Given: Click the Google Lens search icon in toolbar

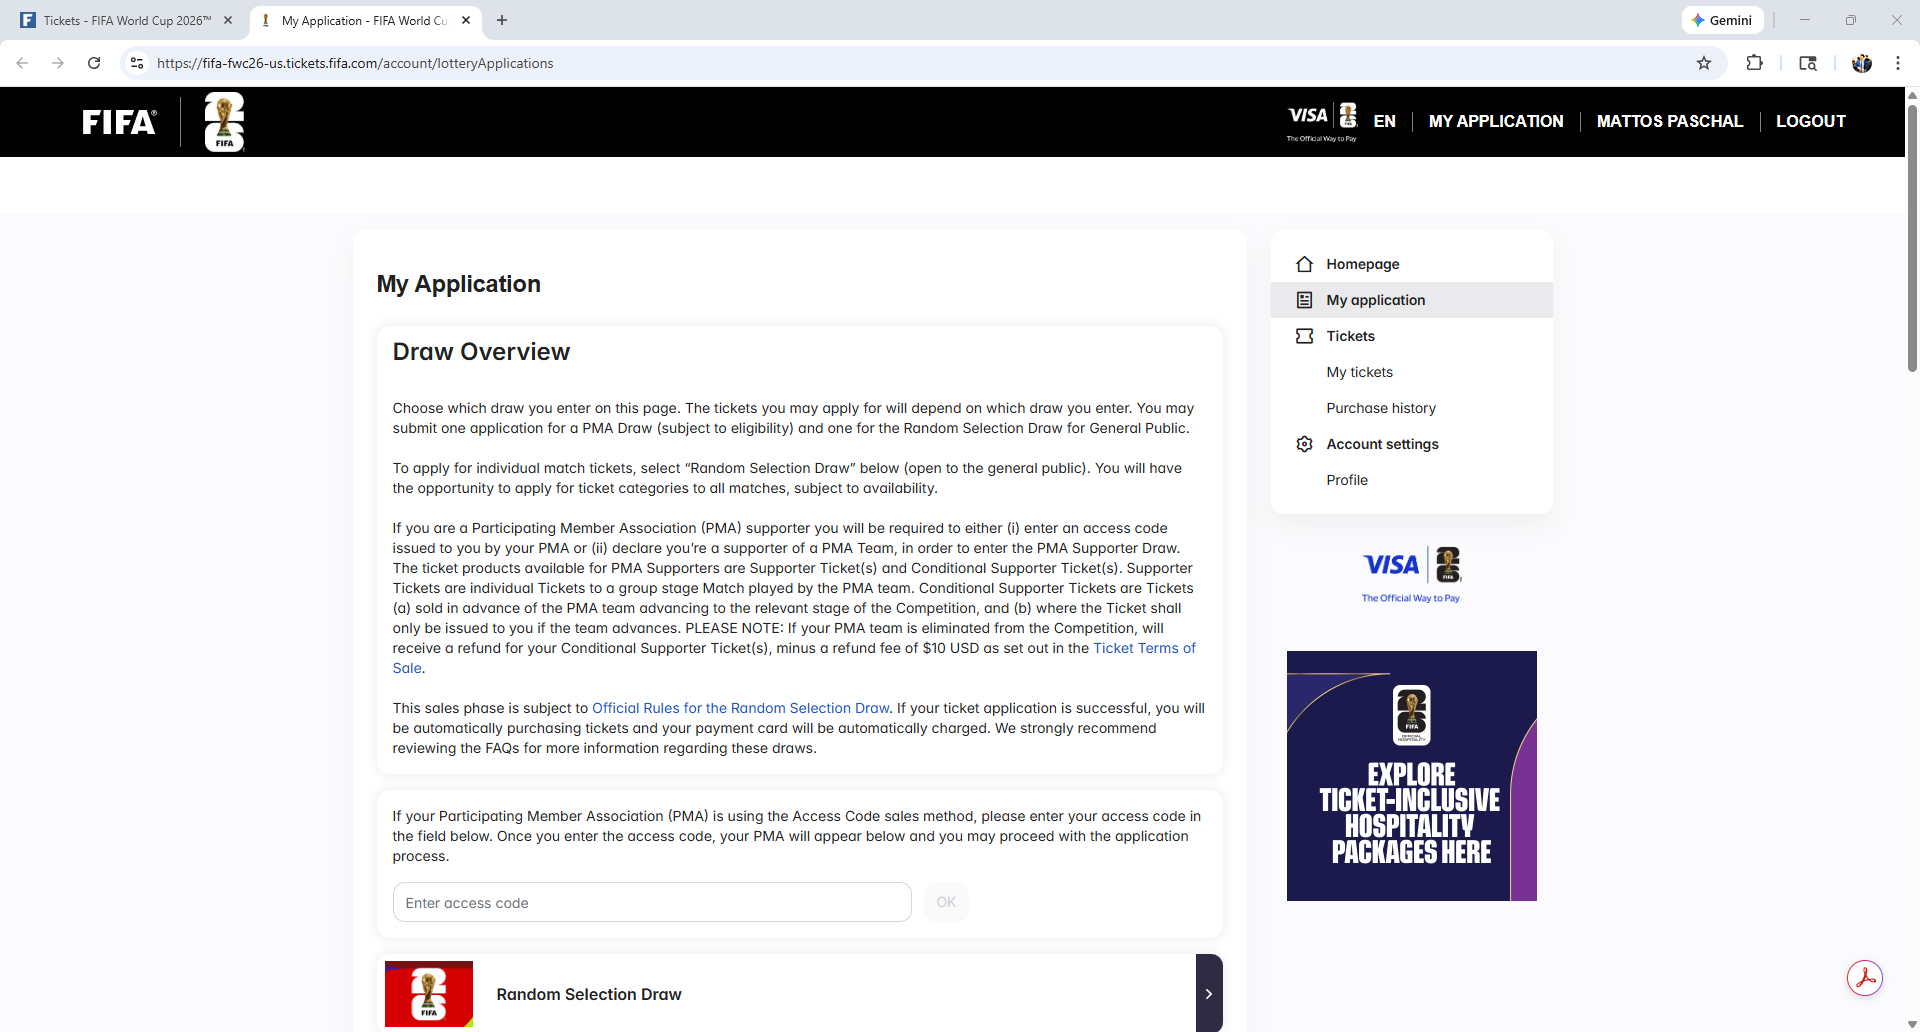Looking at the screenshot, I should point(1808,63).
